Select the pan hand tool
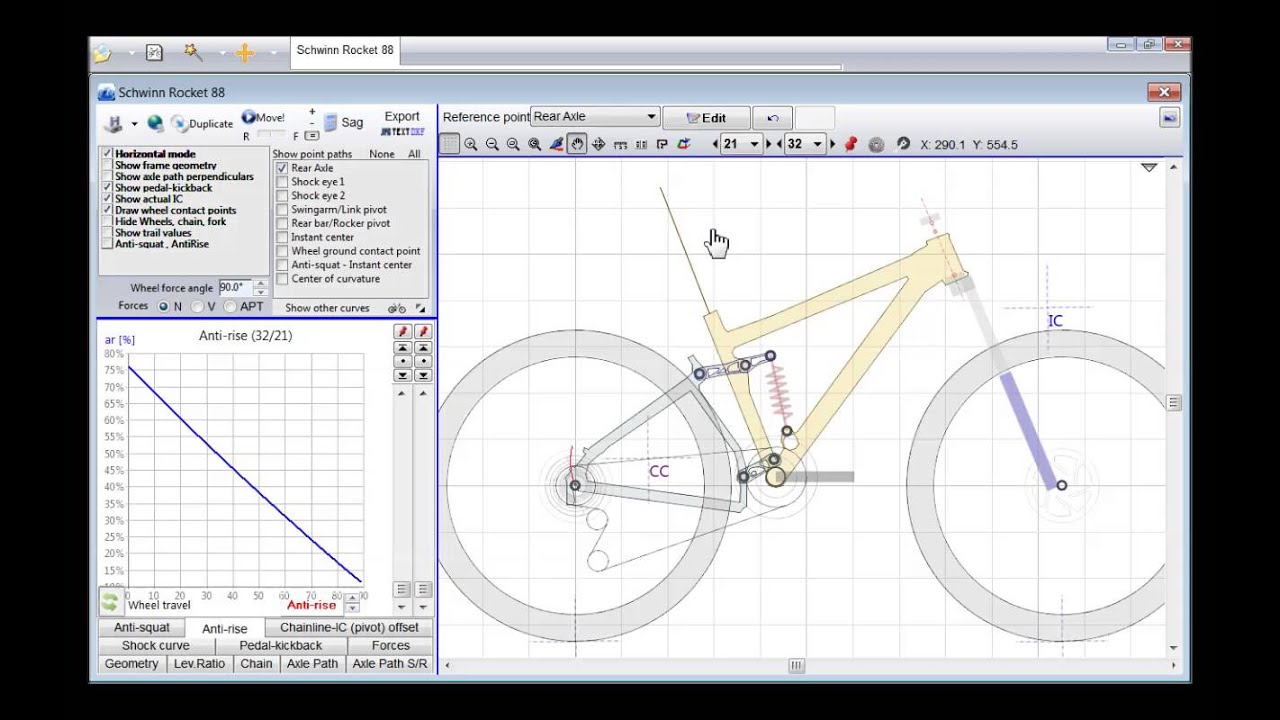Viewport: 1280px width, 720px height. tap(577, 144)
